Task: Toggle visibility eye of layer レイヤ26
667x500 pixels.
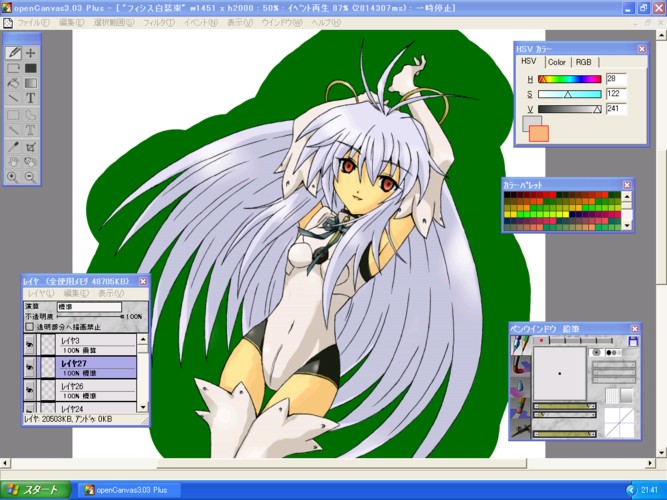Action: click(x=29, y=390)
